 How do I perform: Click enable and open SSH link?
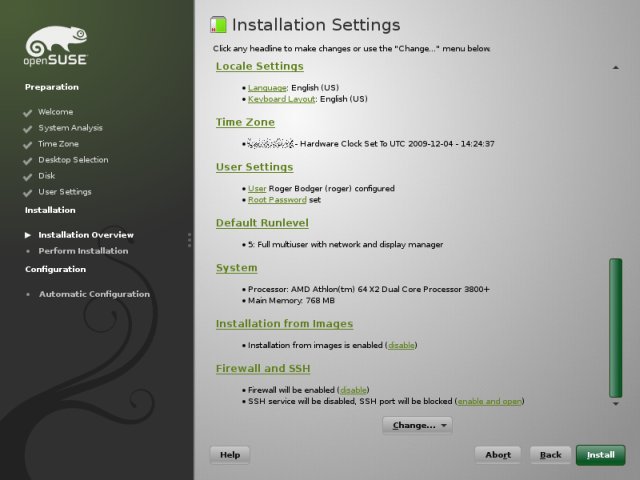click(x=489, y=402)
